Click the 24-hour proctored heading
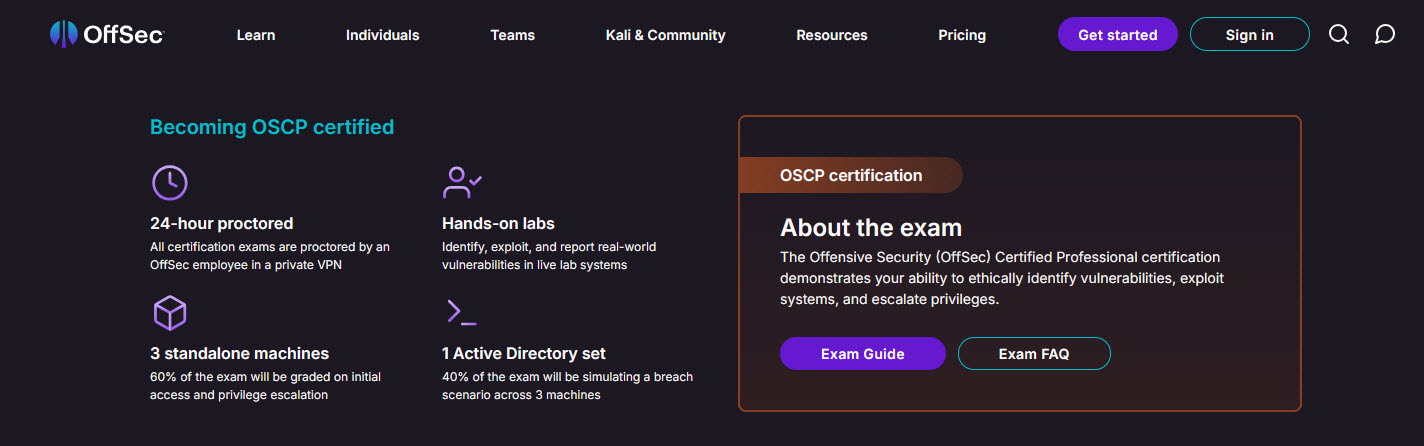 coord(222,223)
